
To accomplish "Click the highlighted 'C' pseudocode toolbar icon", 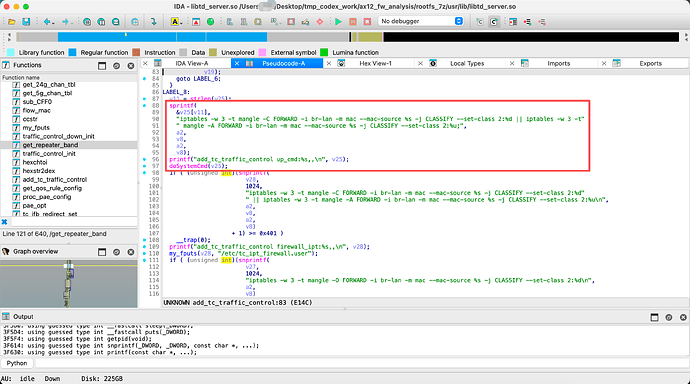I will (494, 22).
